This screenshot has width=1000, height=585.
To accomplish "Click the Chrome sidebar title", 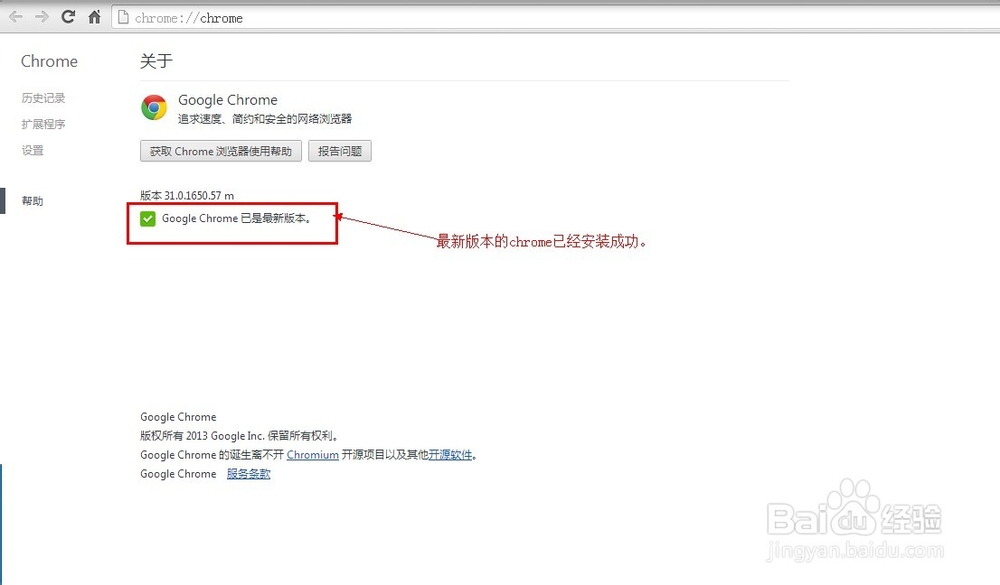I will click(x=49, y=61).
